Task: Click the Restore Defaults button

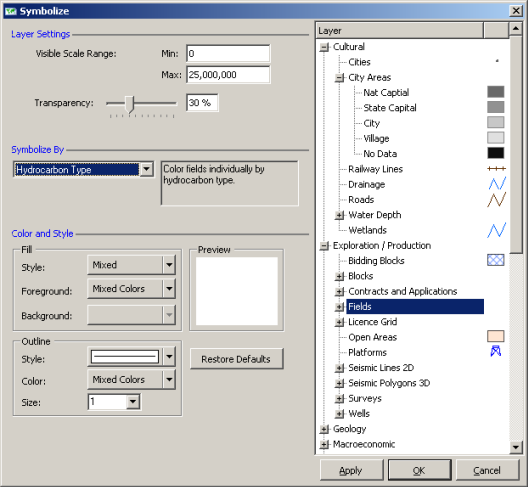Action: [x=236, y=359]
